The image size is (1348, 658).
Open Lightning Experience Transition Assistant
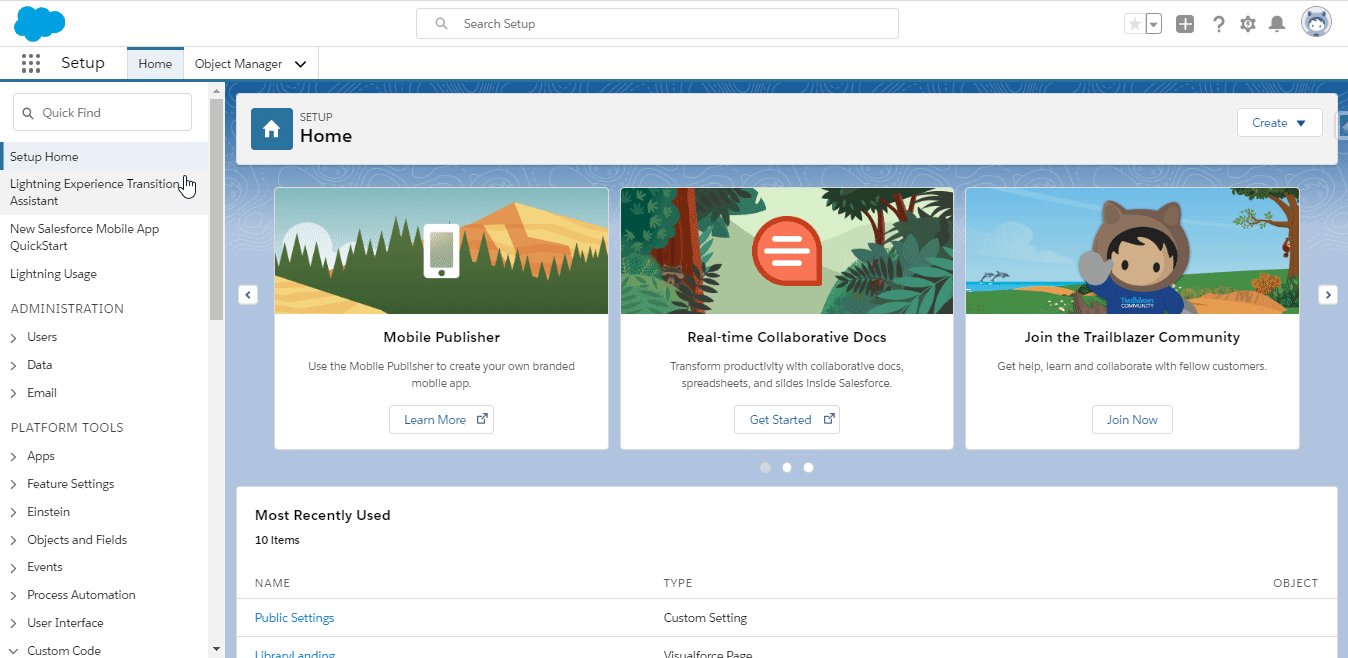click(x=104, y=192)
